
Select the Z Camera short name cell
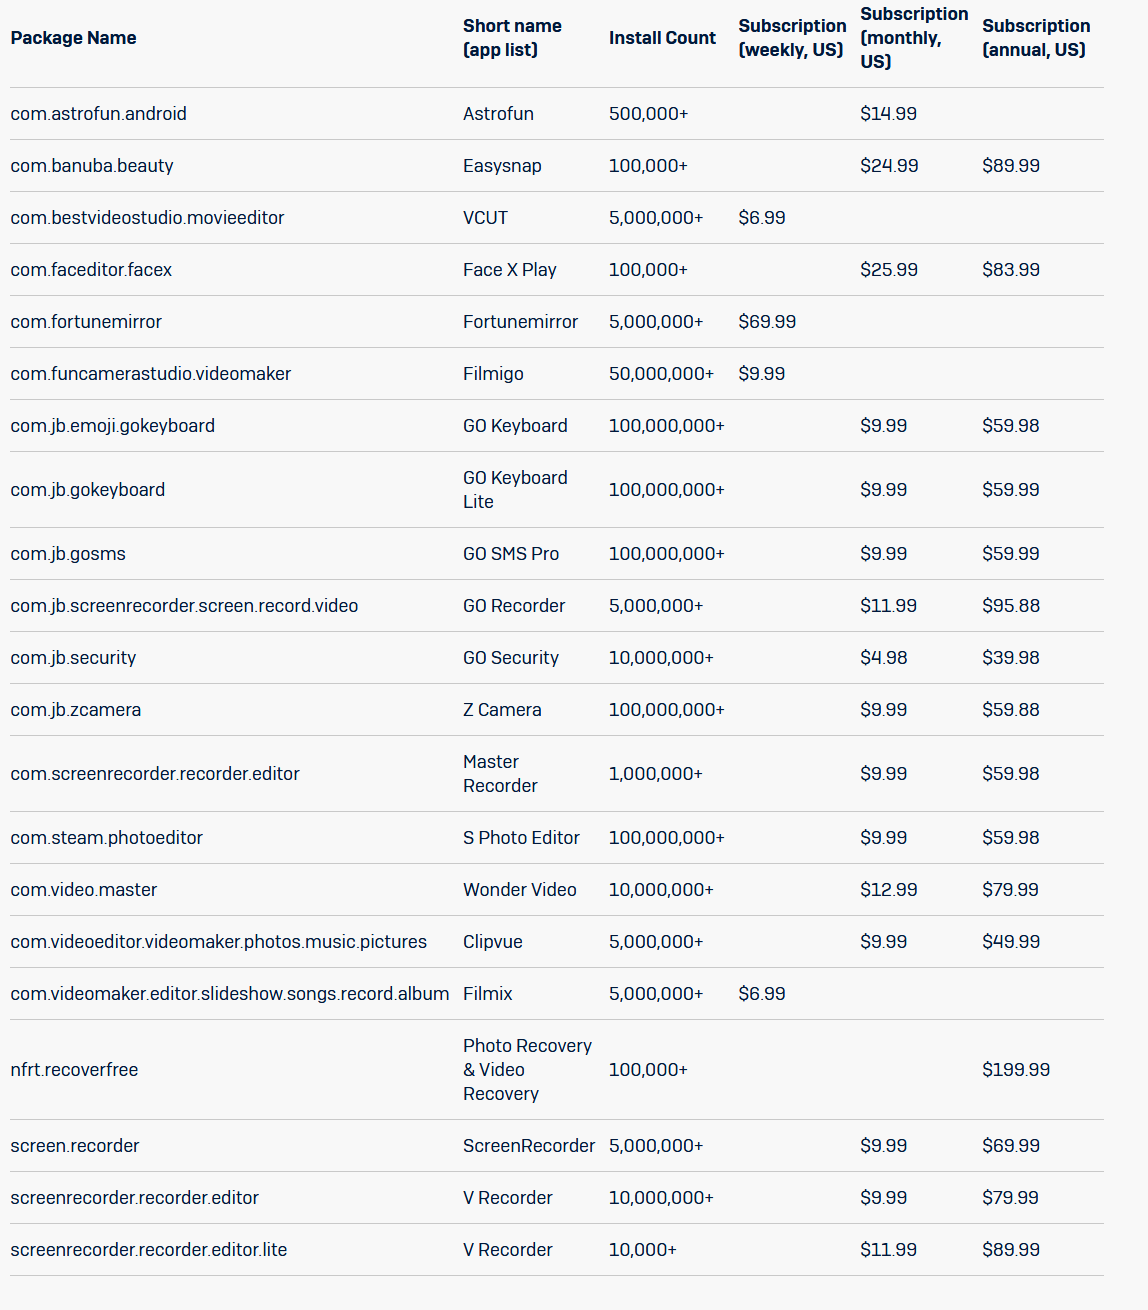pos(502,710)
